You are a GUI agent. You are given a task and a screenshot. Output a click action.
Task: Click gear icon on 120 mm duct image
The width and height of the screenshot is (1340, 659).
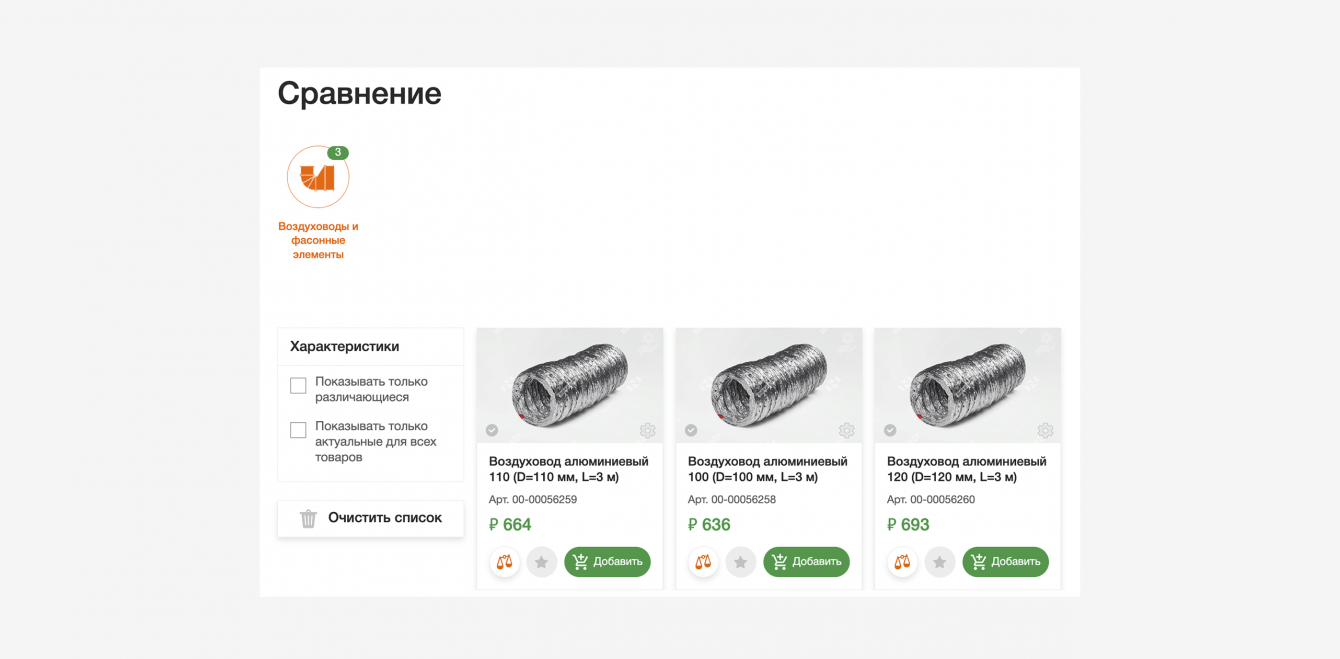[x=1045, y=431]
